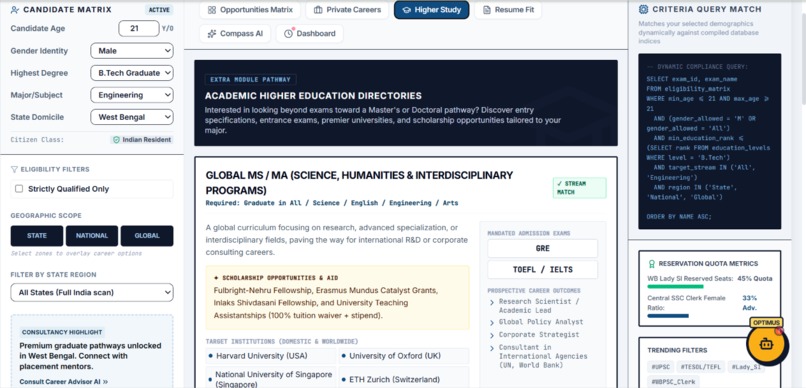Viewport: 806px width, 388px height.
Task: Click the chevron beside Global Policy Analyst
Action: 492,323
